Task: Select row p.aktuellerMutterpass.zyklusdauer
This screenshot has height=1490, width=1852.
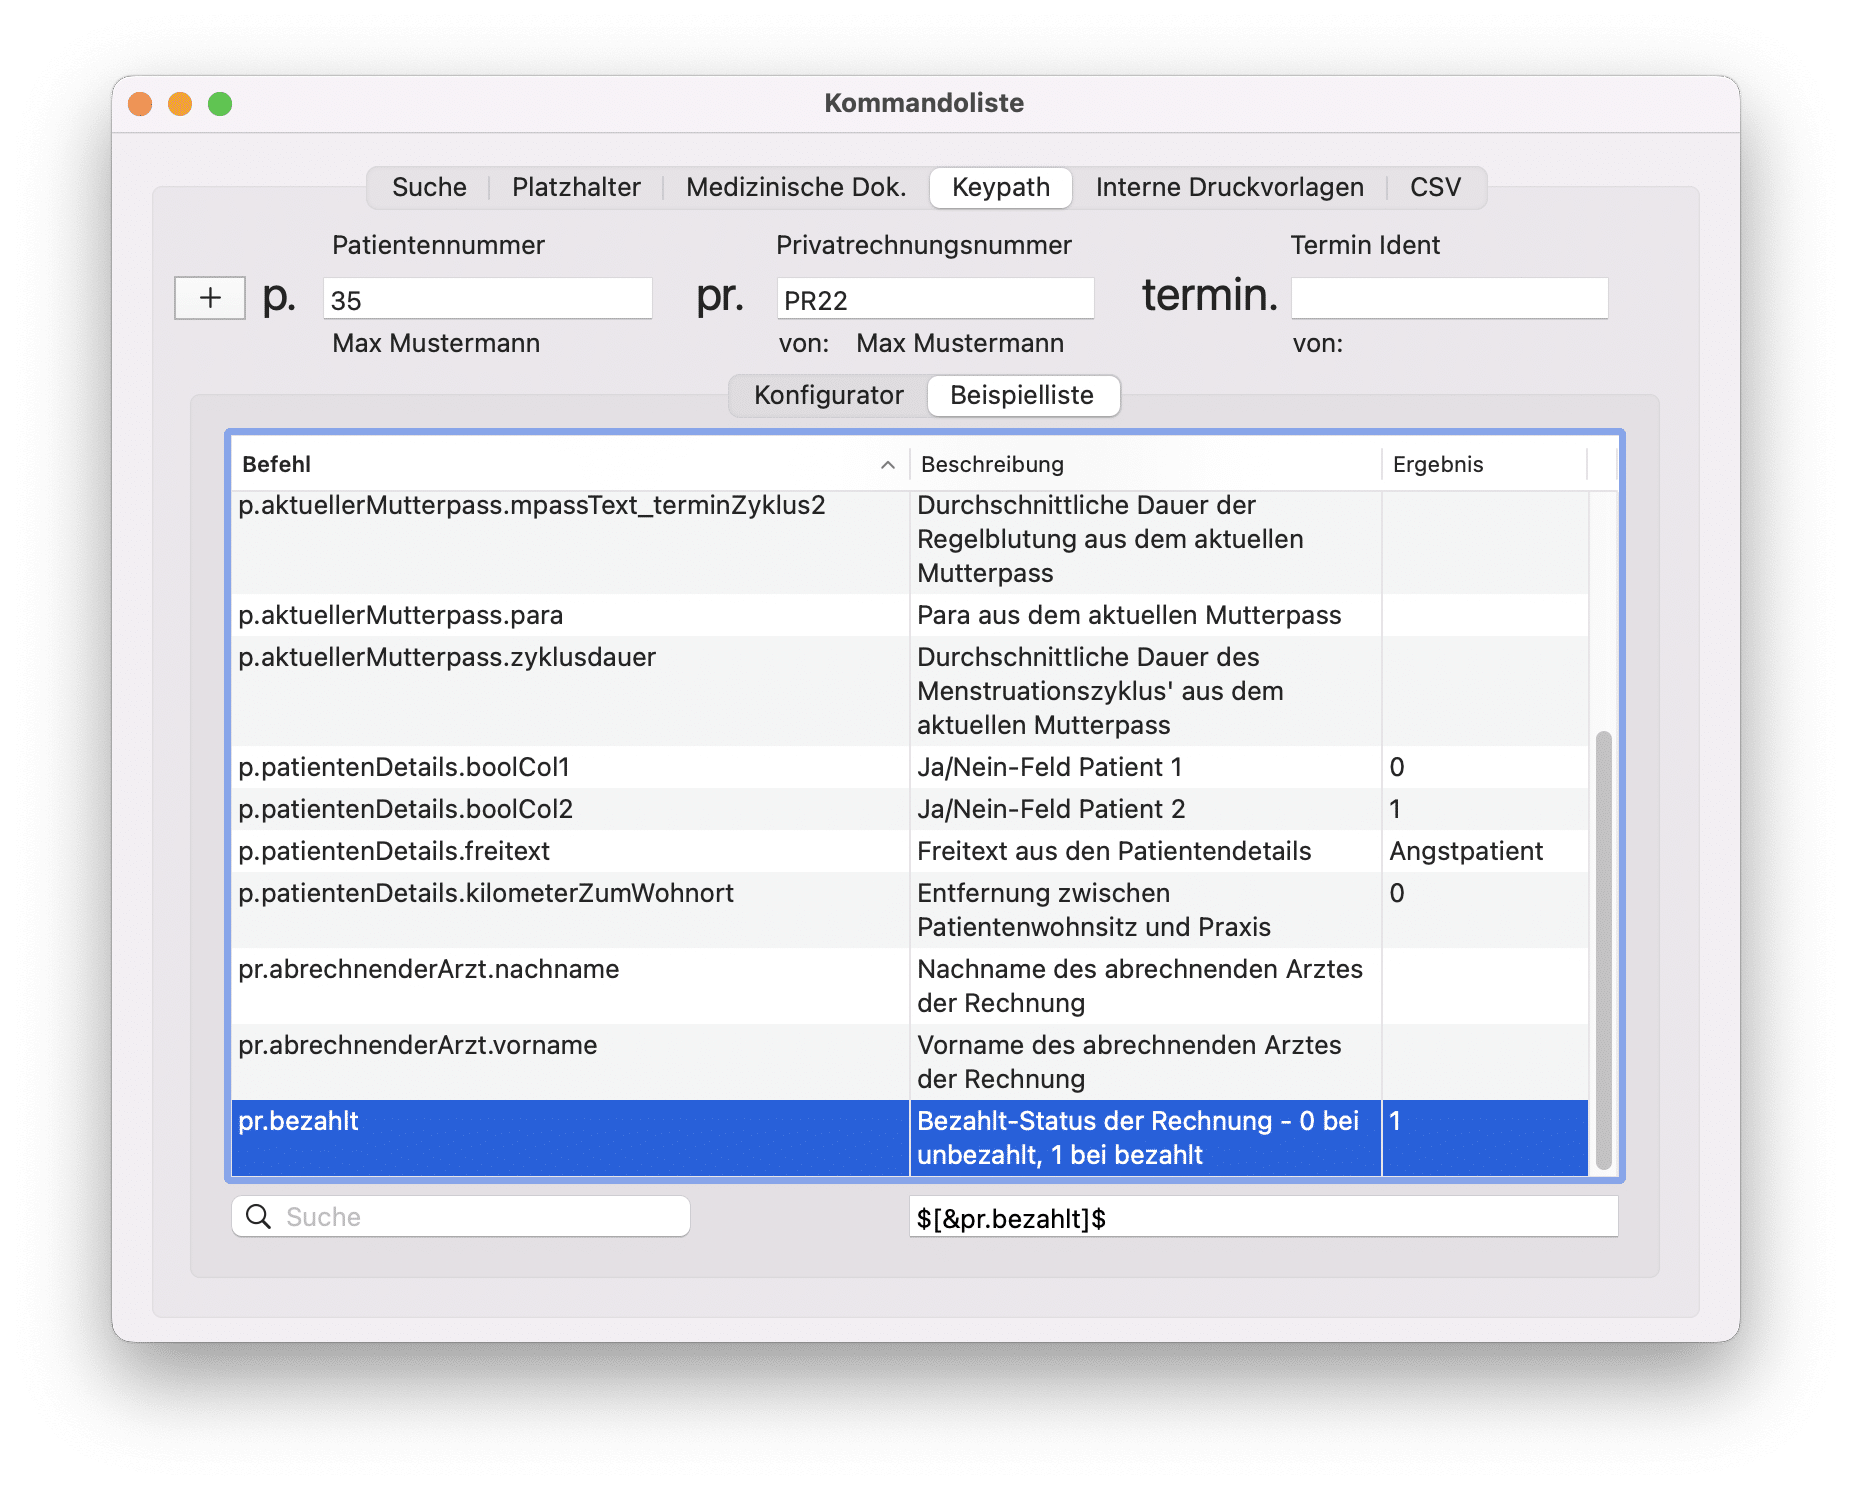Action: pyautogui.click(x=910, y=691)
